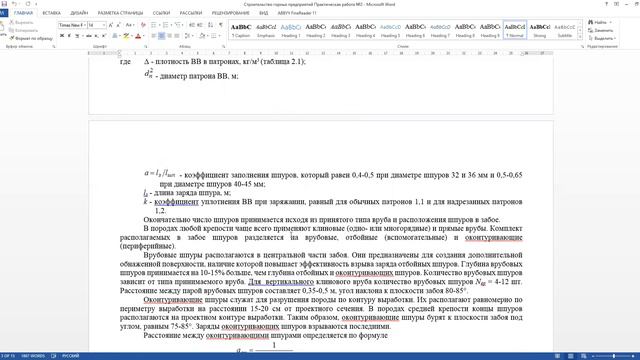Click the word count in status bar

coord(33,356)
